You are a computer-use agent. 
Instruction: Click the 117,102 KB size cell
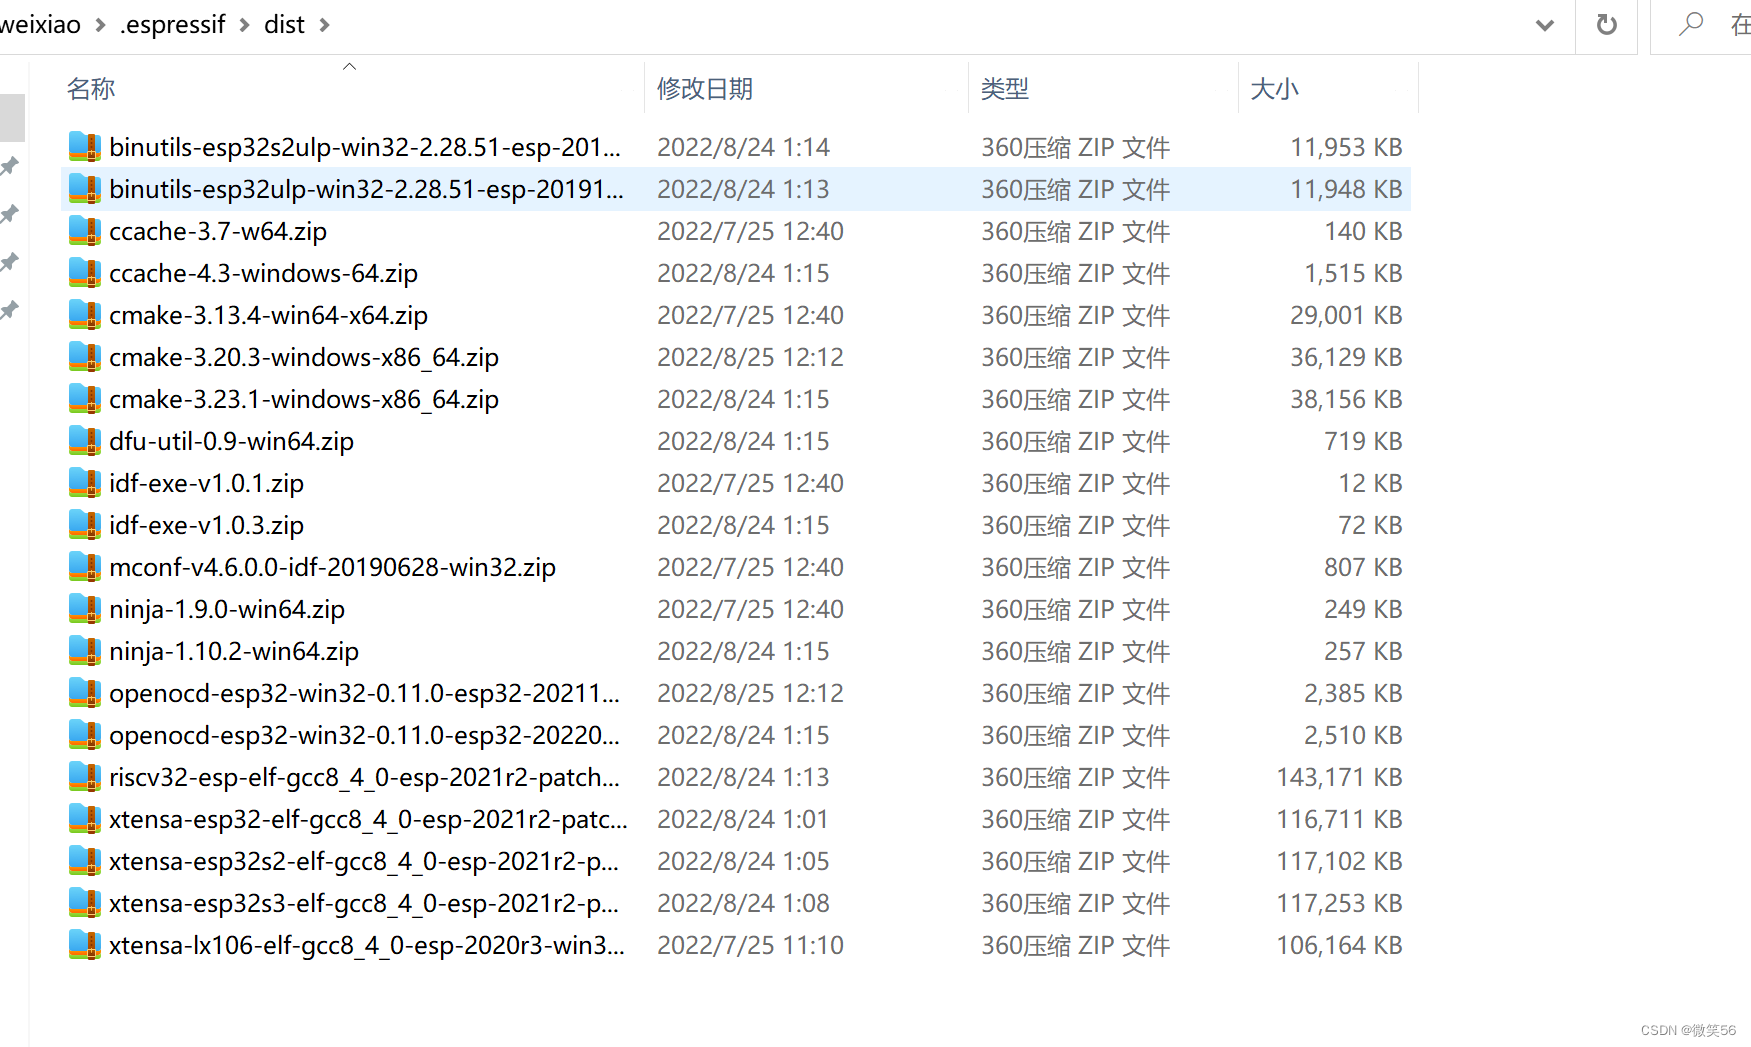point(1339,861)
